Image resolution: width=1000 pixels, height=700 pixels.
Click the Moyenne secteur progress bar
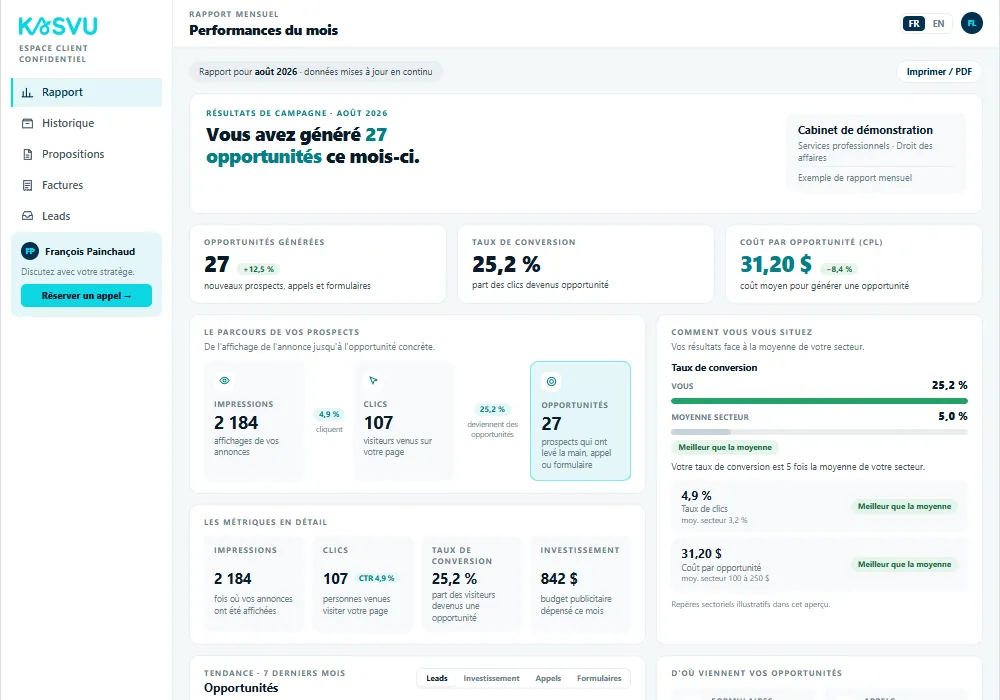[819, 432]
